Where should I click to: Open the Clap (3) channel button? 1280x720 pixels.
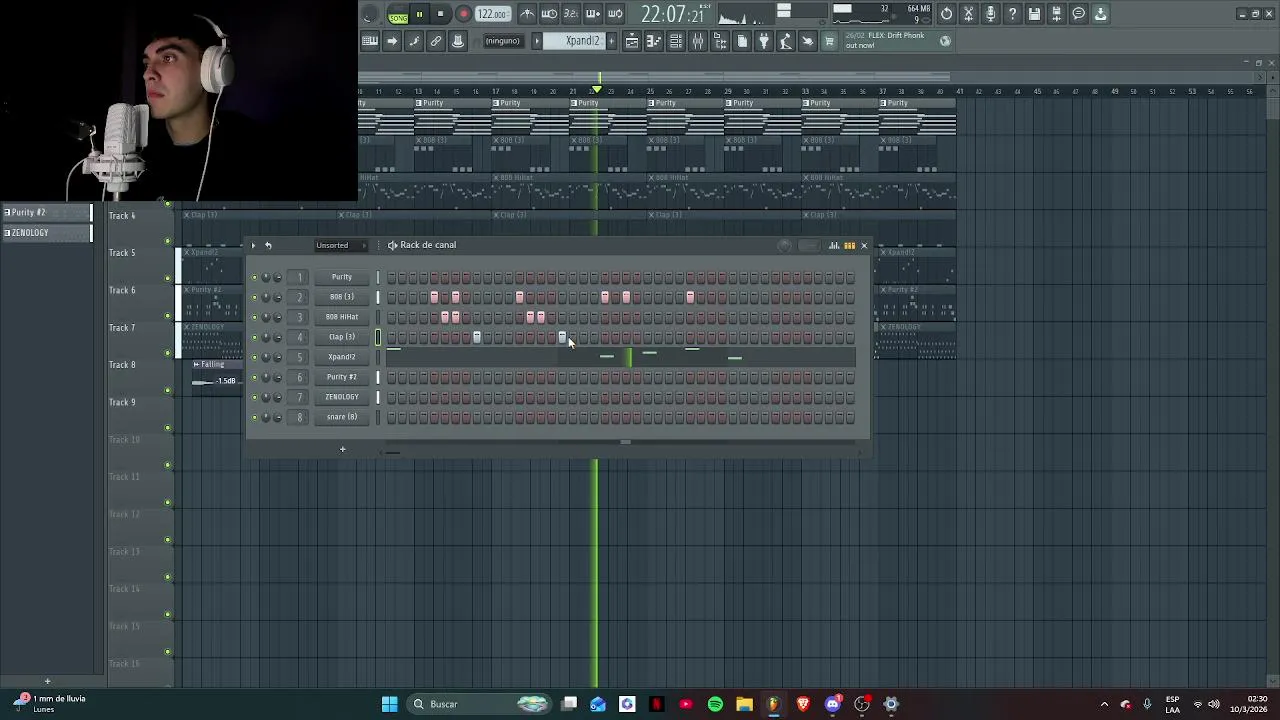point(342,337)
